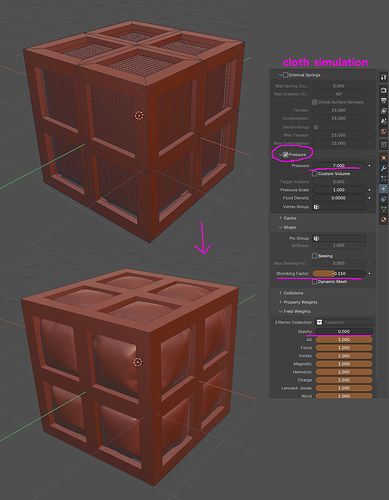Click the Magnetic field weight slider
Image resolution: width=389 pixels, height=500 pixels.
click(344, 364)
